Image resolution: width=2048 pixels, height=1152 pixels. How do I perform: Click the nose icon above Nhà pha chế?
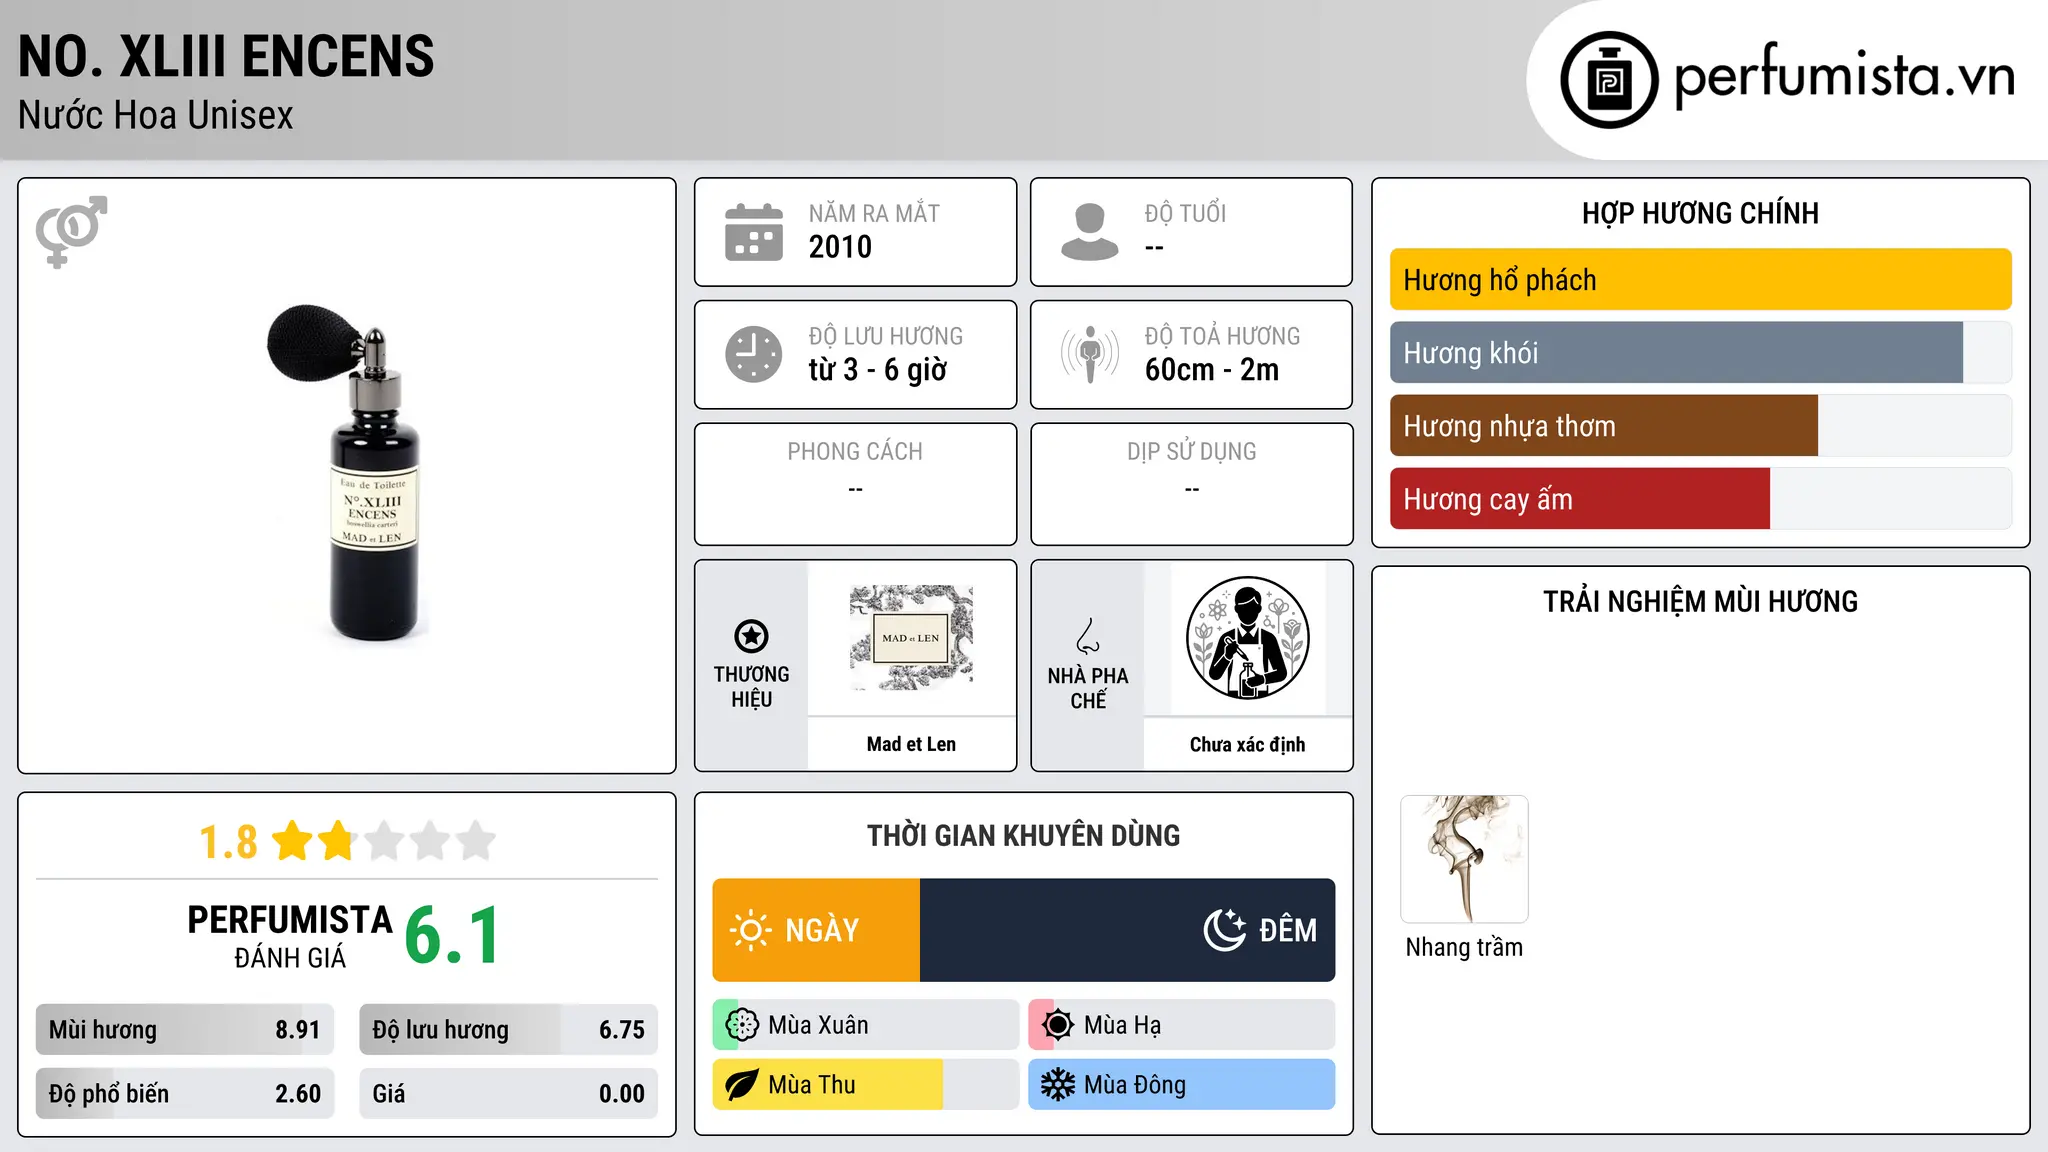tap(1088, 636)
